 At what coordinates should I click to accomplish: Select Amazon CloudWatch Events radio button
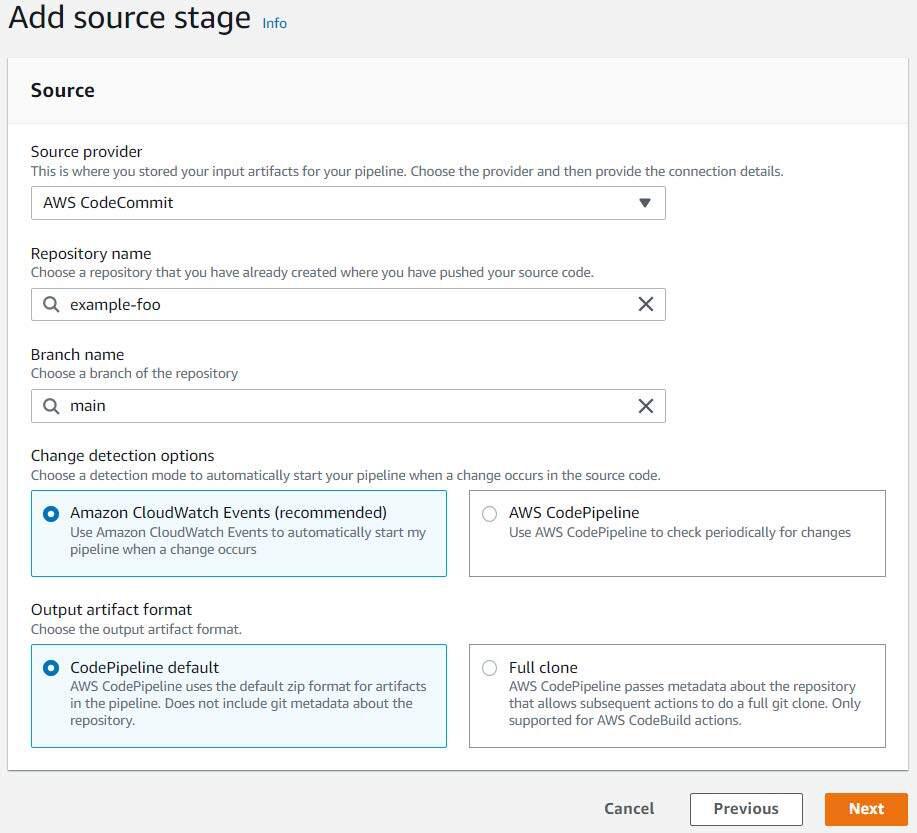[51, 514]
